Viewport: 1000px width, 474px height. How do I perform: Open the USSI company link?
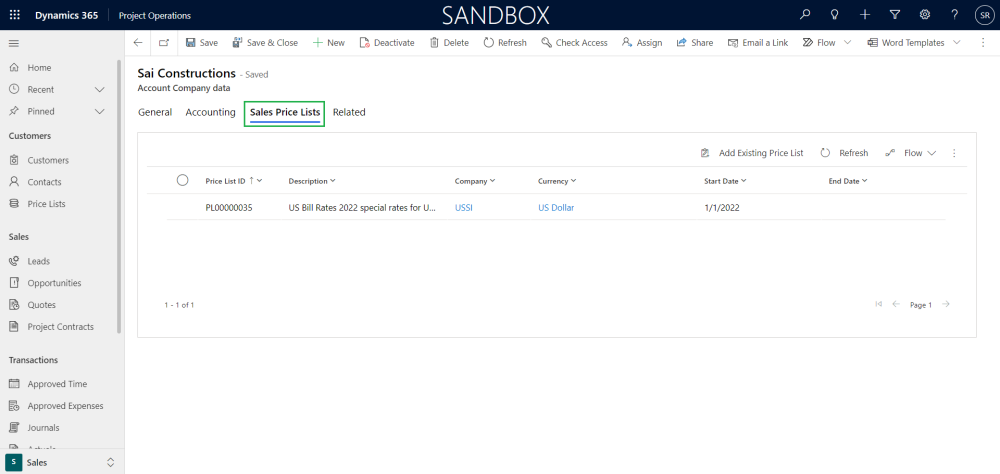point(464,207)
